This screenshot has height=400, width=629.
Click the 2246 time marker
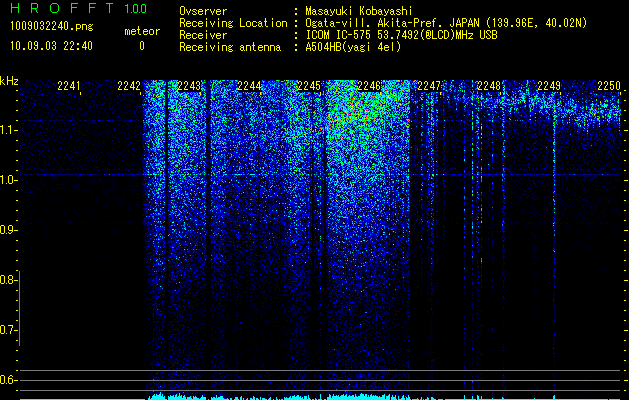(x=369, y=86)
